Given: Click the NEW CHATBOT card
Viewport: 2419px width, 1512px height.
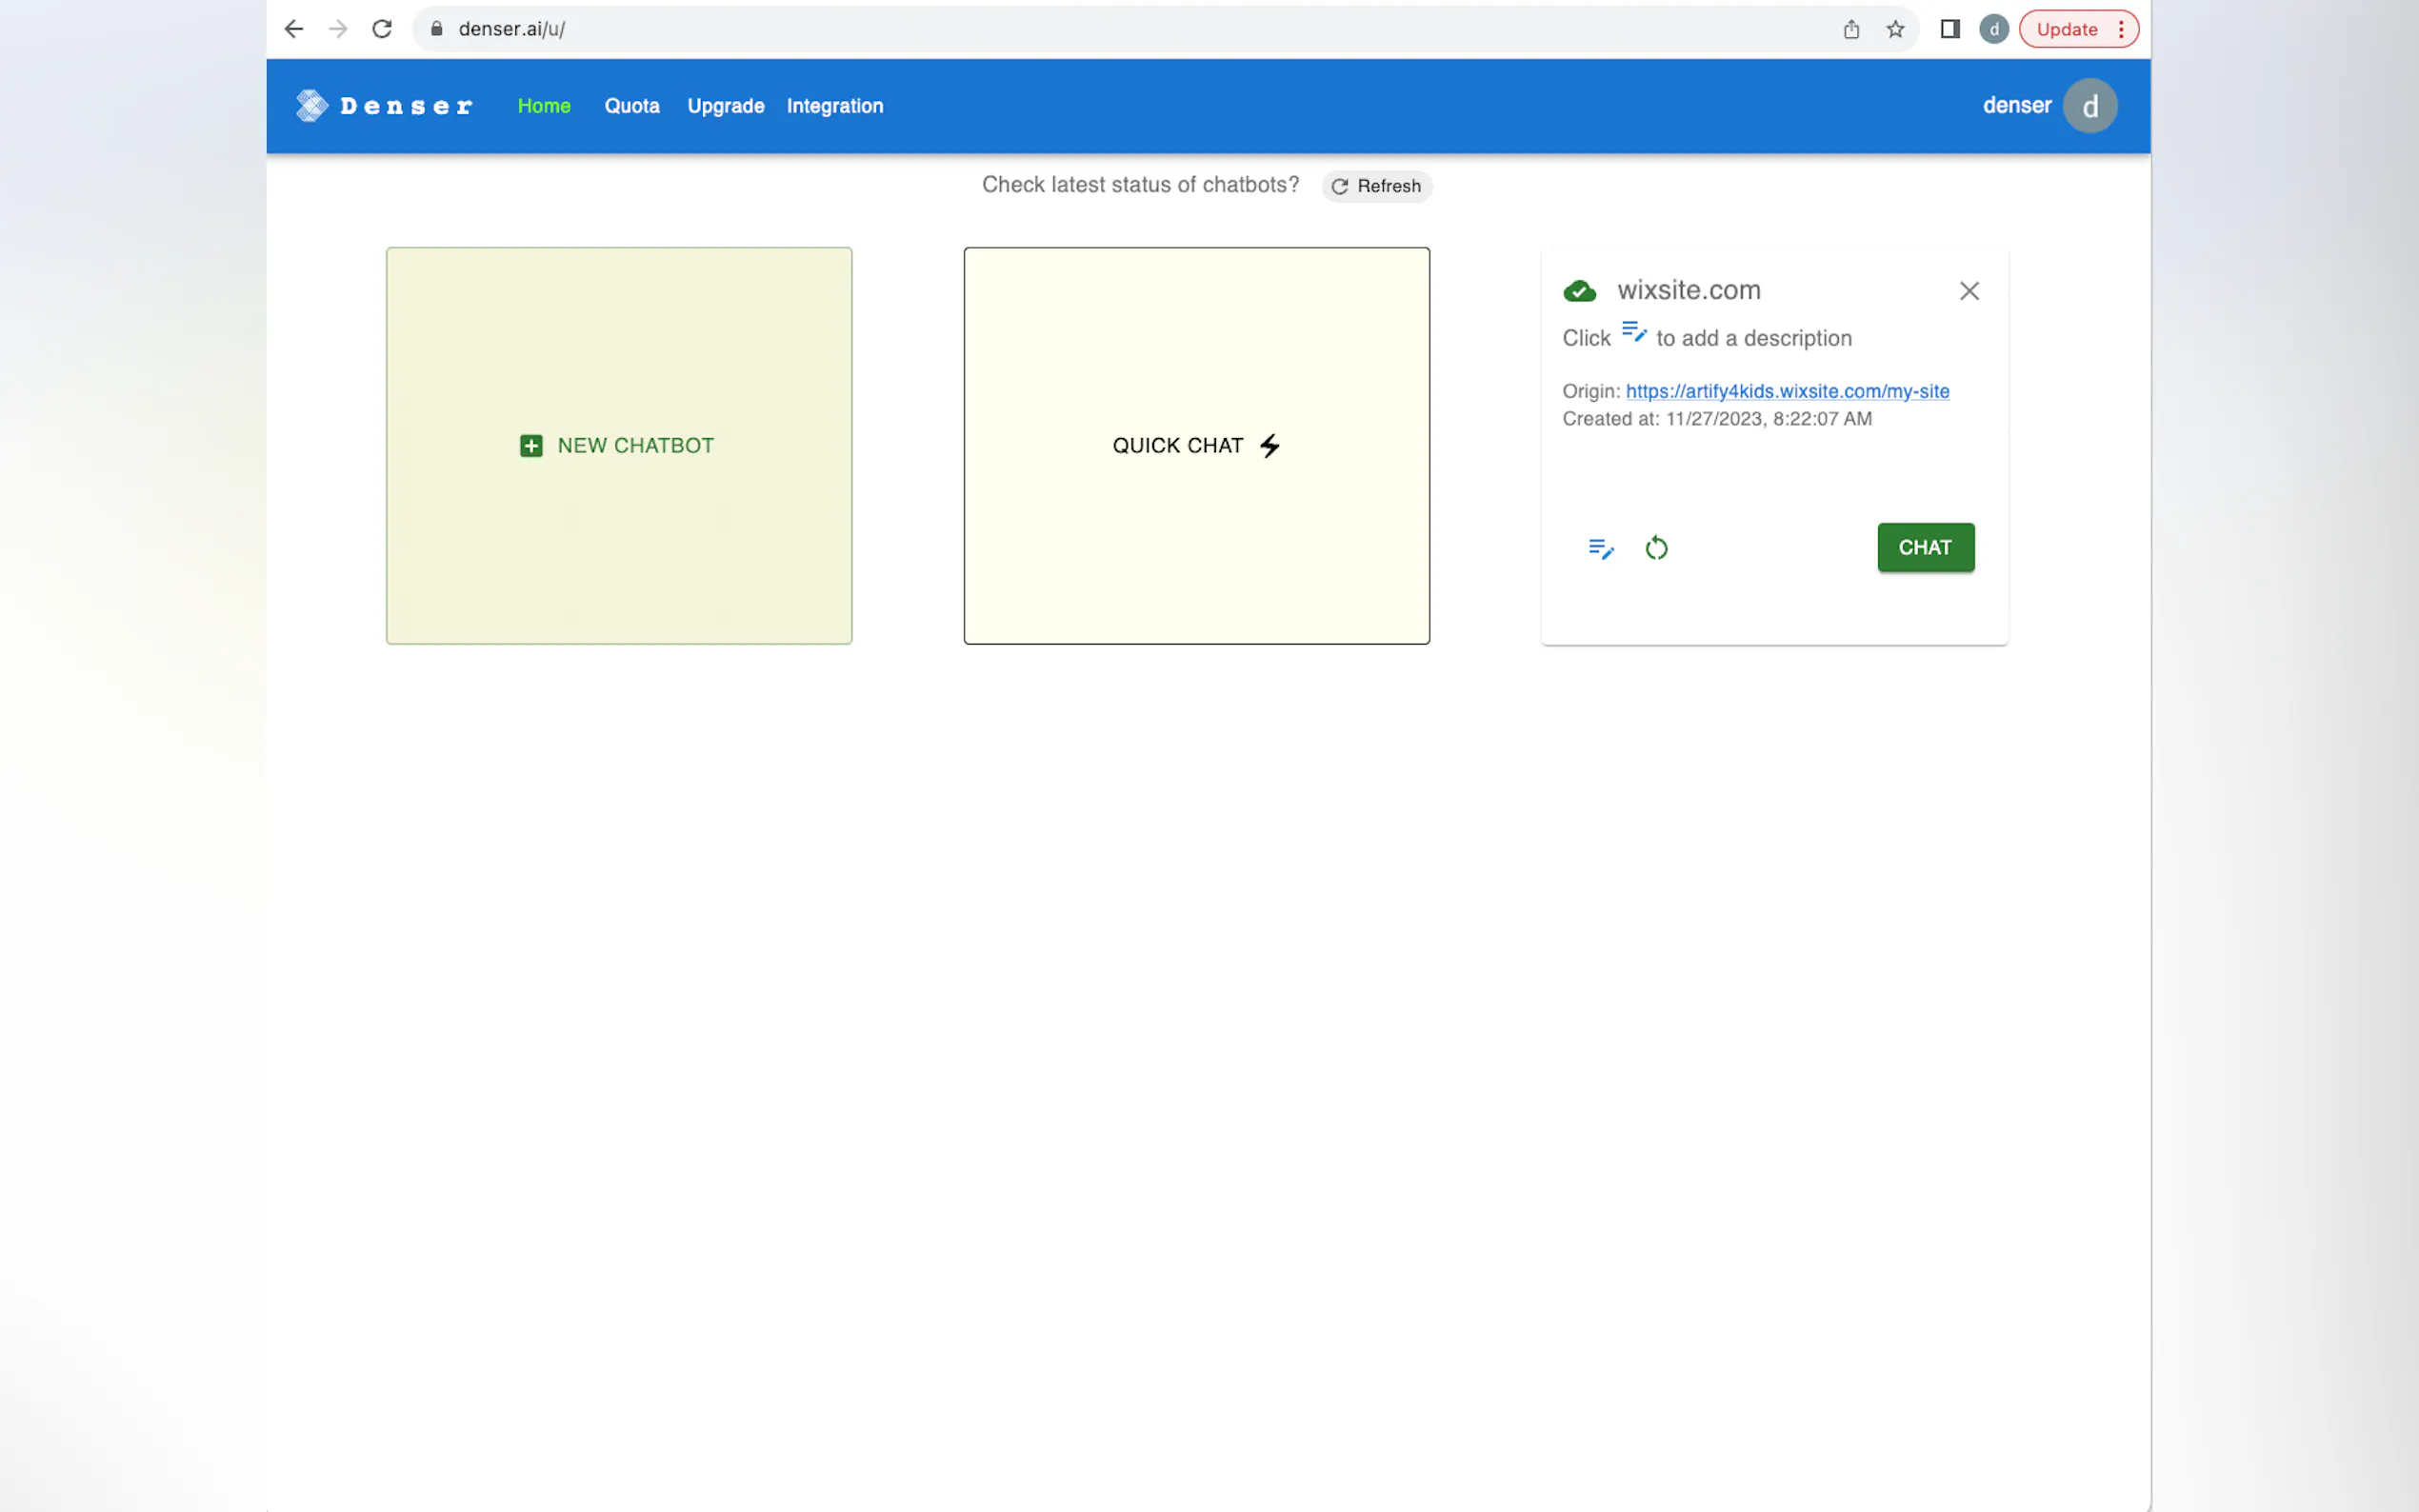Looking at the screenshot, I should coord(618,446).
